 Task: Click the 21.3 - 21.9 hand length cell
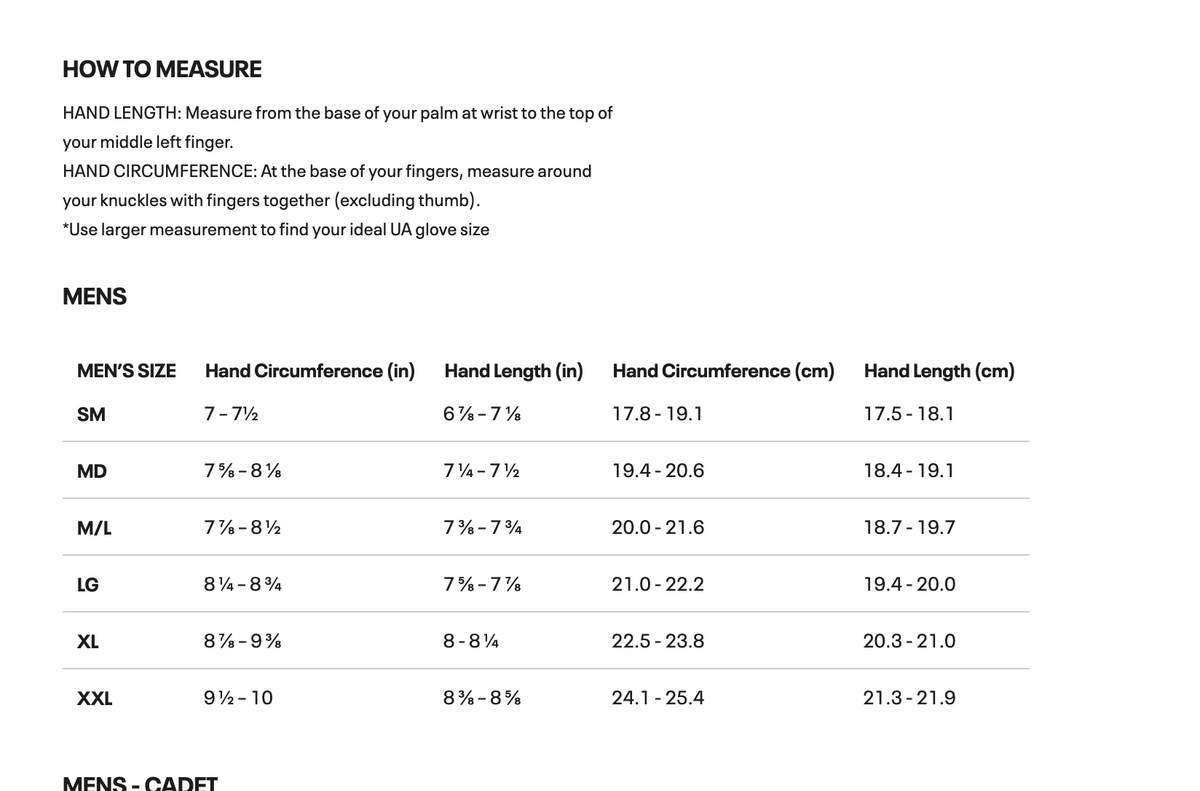tap(909, 699)
